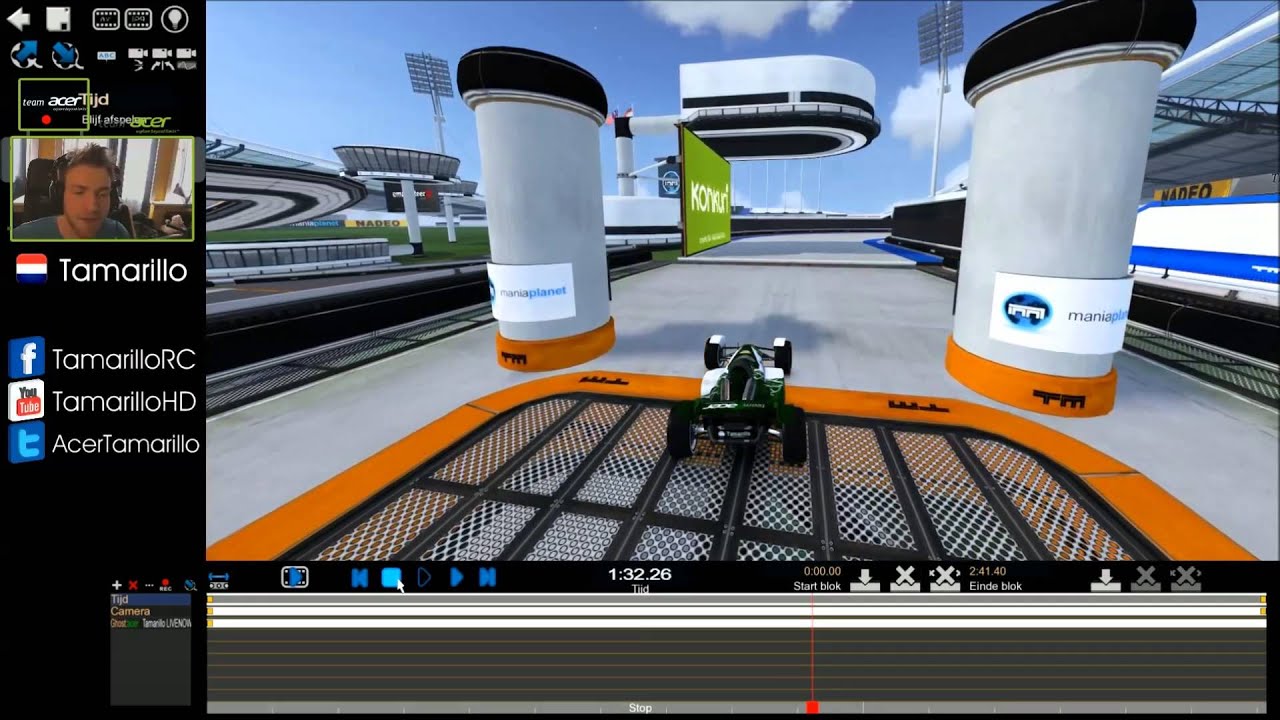The image size is (1280, 720).
Task: Click the red REC record button
Action: click(x=165, y=586)
